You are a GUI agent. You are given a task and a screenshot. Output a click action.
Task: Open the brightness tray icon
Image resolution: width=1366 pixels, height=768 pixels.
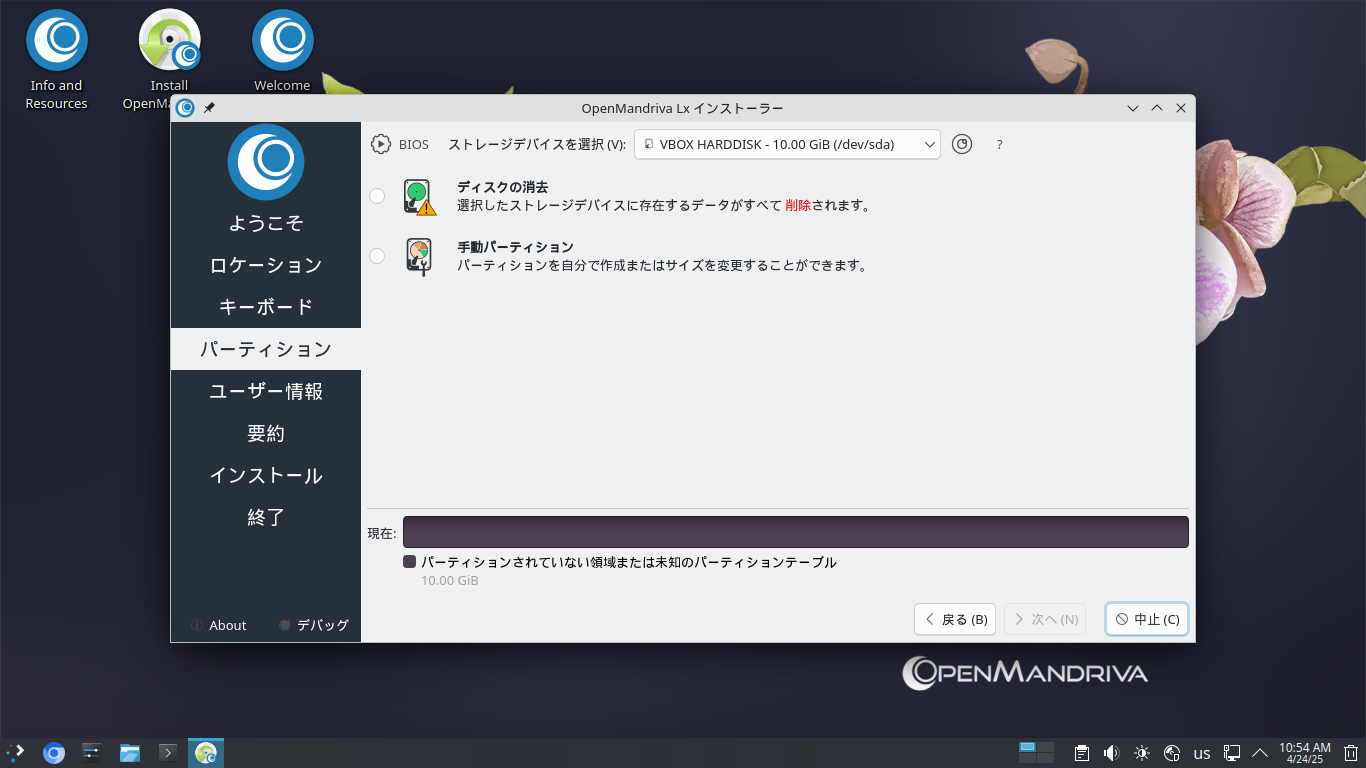[1142, 753]
